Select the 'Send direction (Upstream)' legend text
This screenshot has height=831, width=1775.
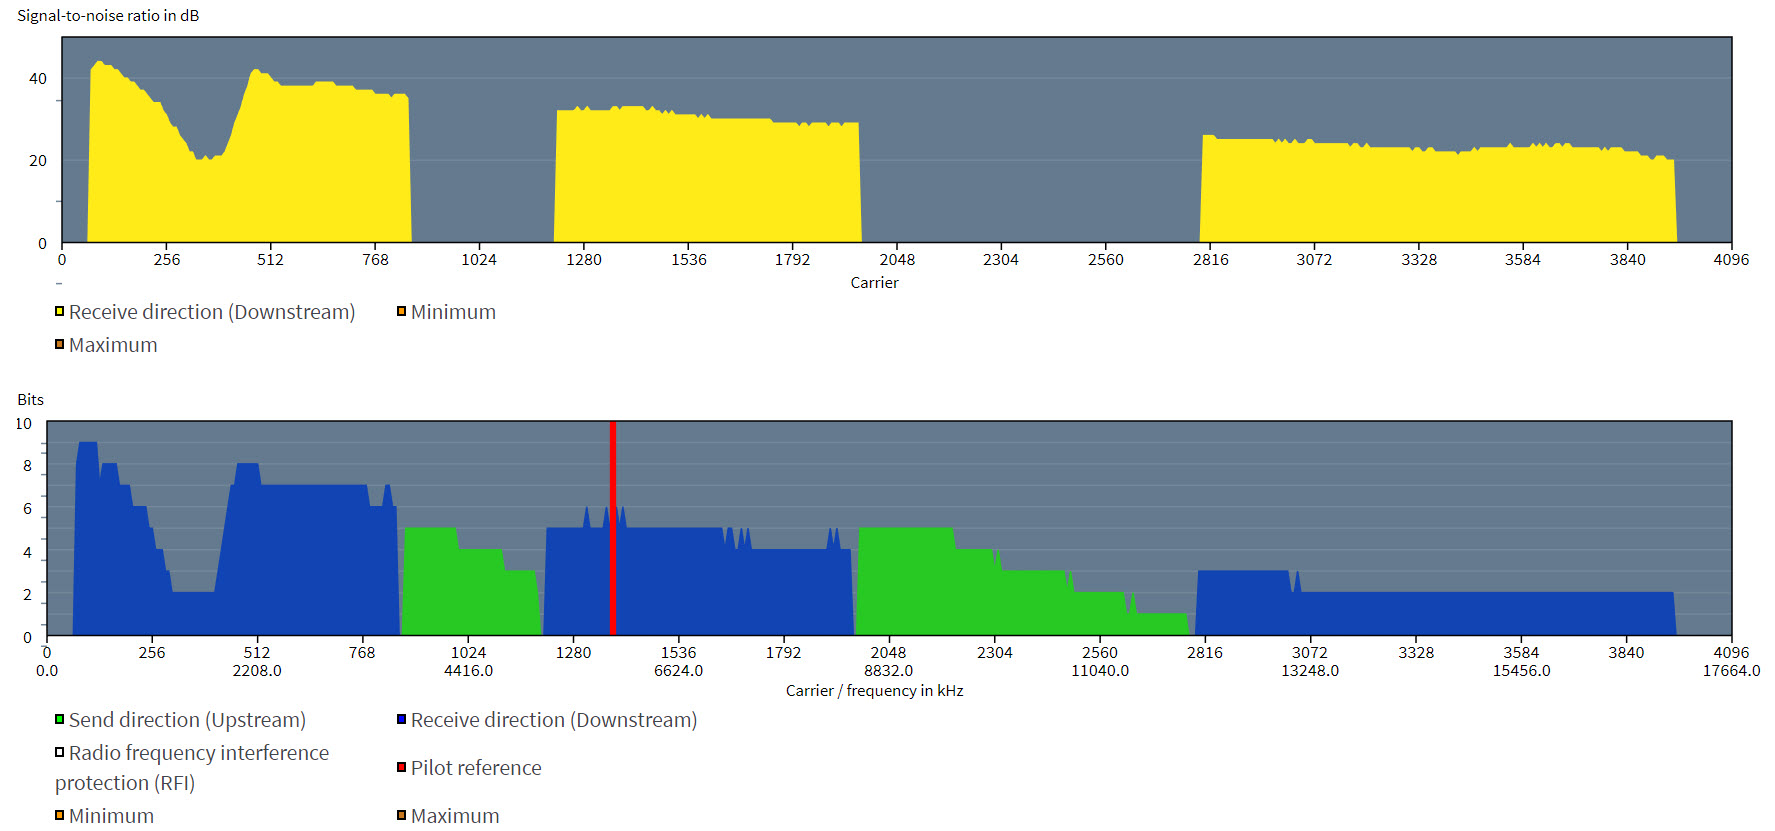(x=187, y=720)
